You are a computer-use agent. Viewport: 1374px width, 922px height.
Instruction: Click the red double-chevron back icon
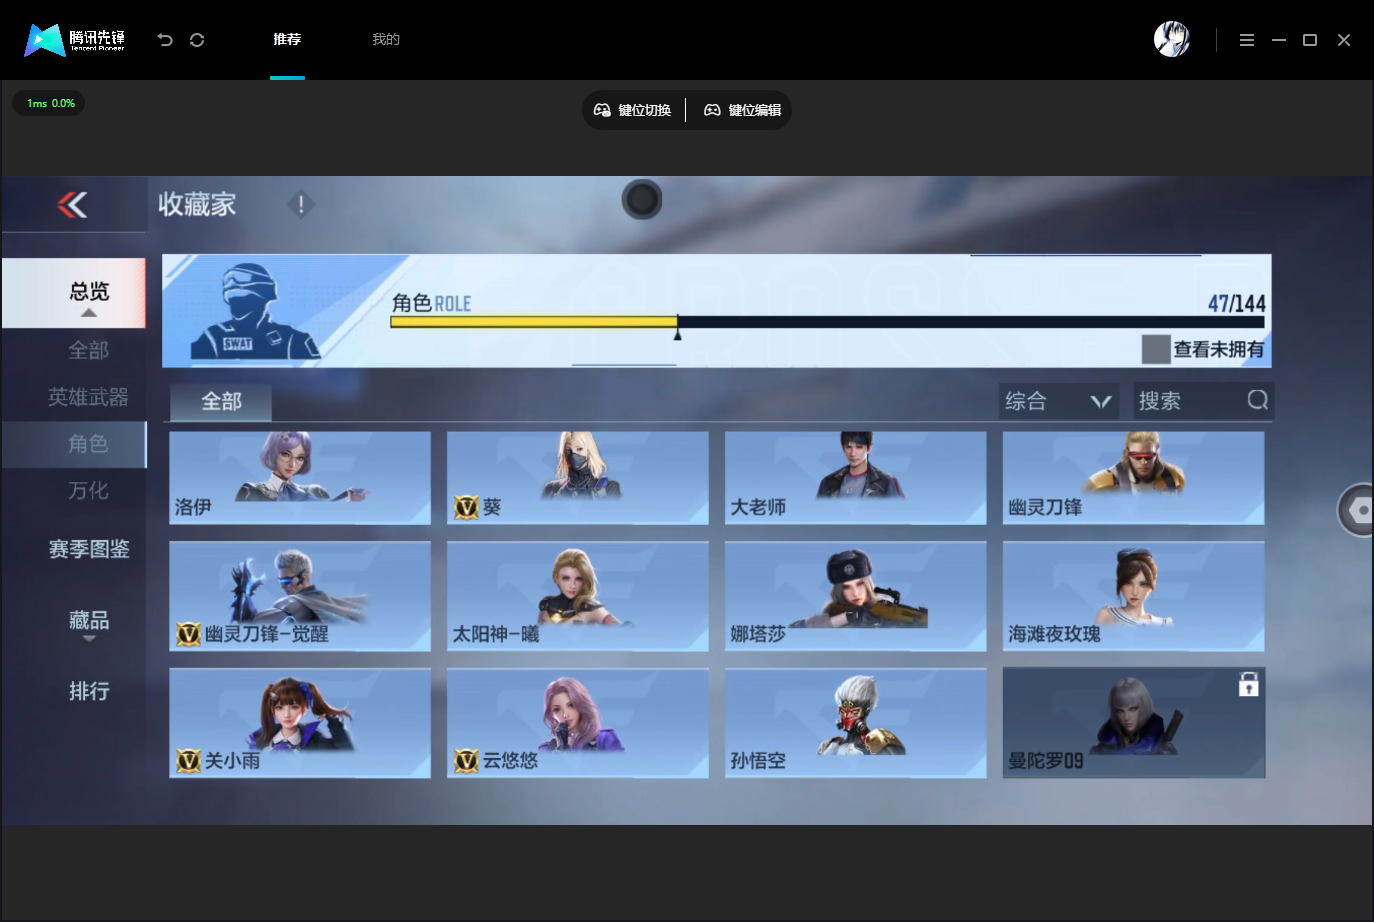(x=73, y=205)
